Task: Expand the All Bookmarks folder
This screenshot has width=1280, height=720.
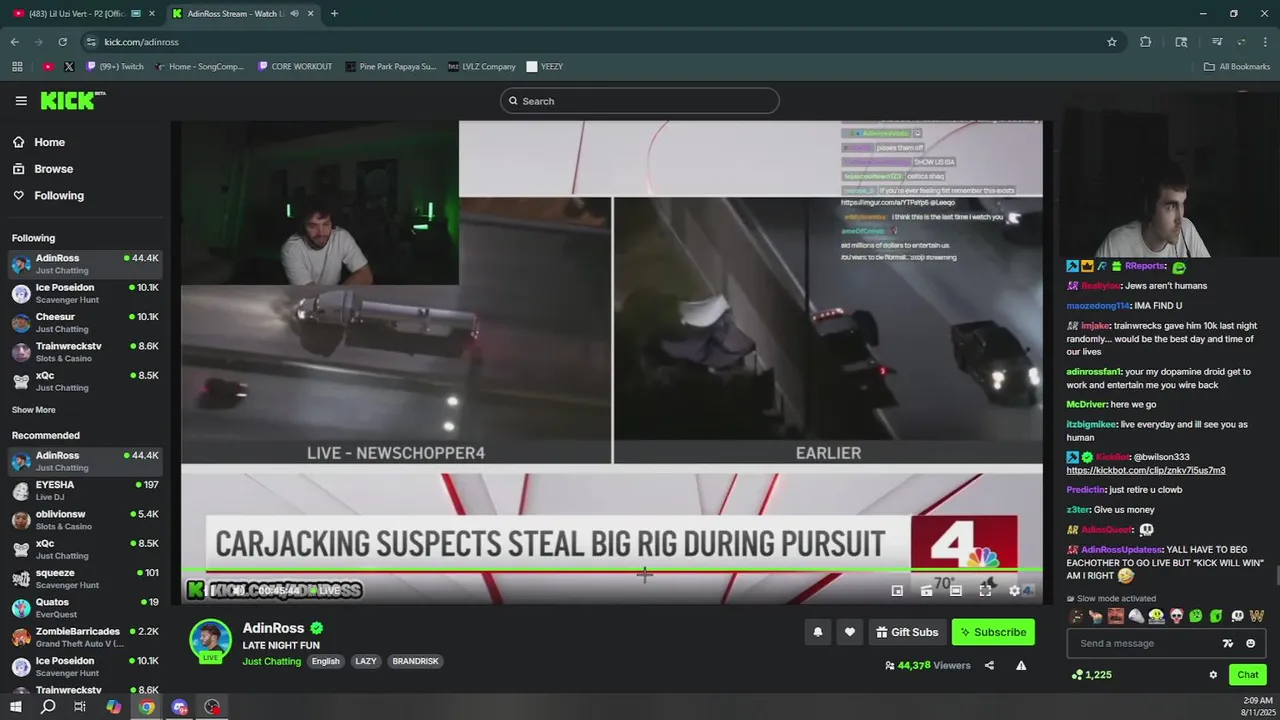Action: 1237,67
